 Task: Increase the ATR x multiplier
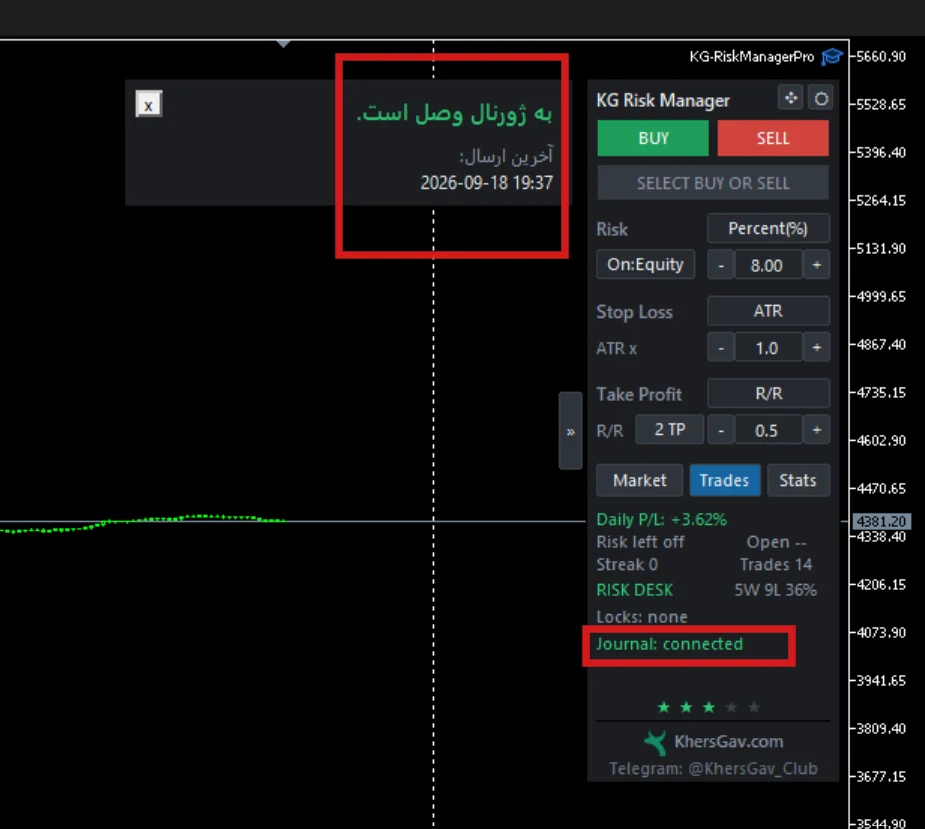pos(816,348)
